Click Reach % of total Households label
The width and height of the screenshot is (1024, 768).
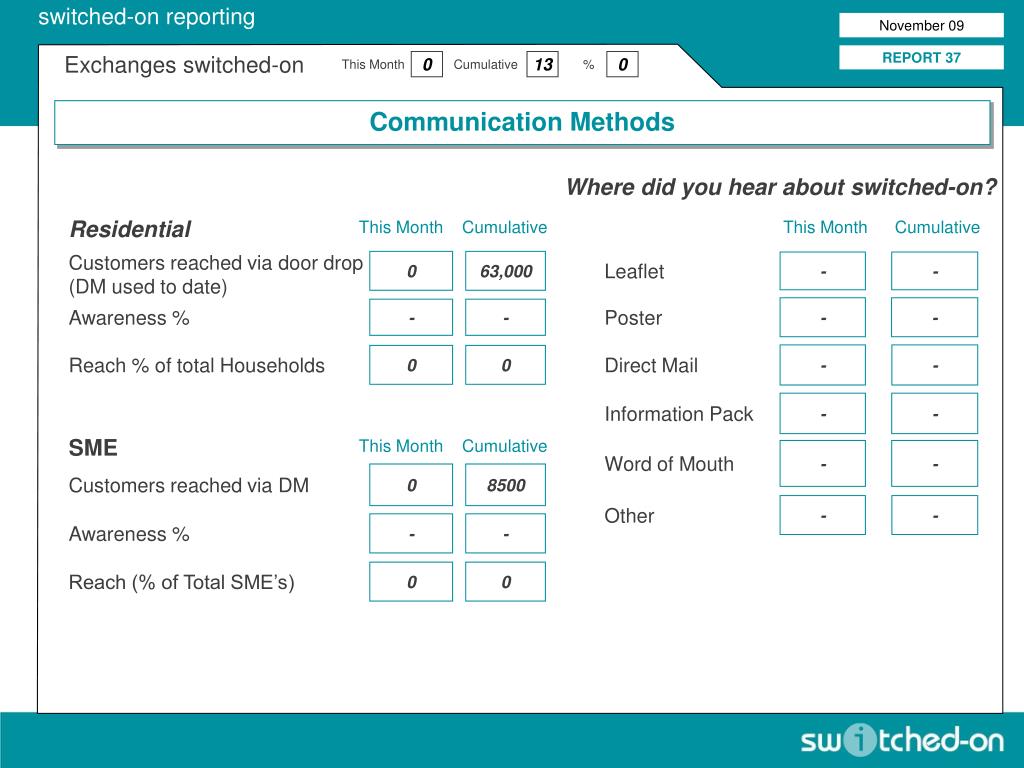(x=197, y=366)
